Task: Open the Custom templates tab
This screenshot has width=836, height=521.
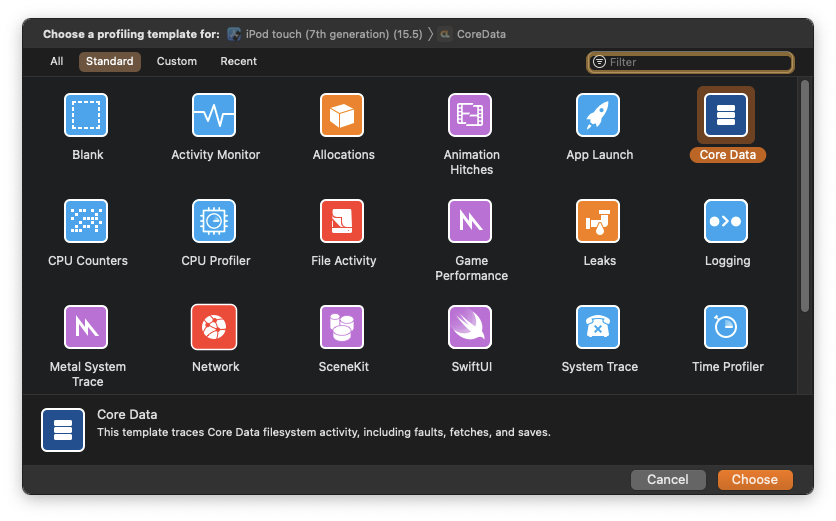Action: point(176,61)
